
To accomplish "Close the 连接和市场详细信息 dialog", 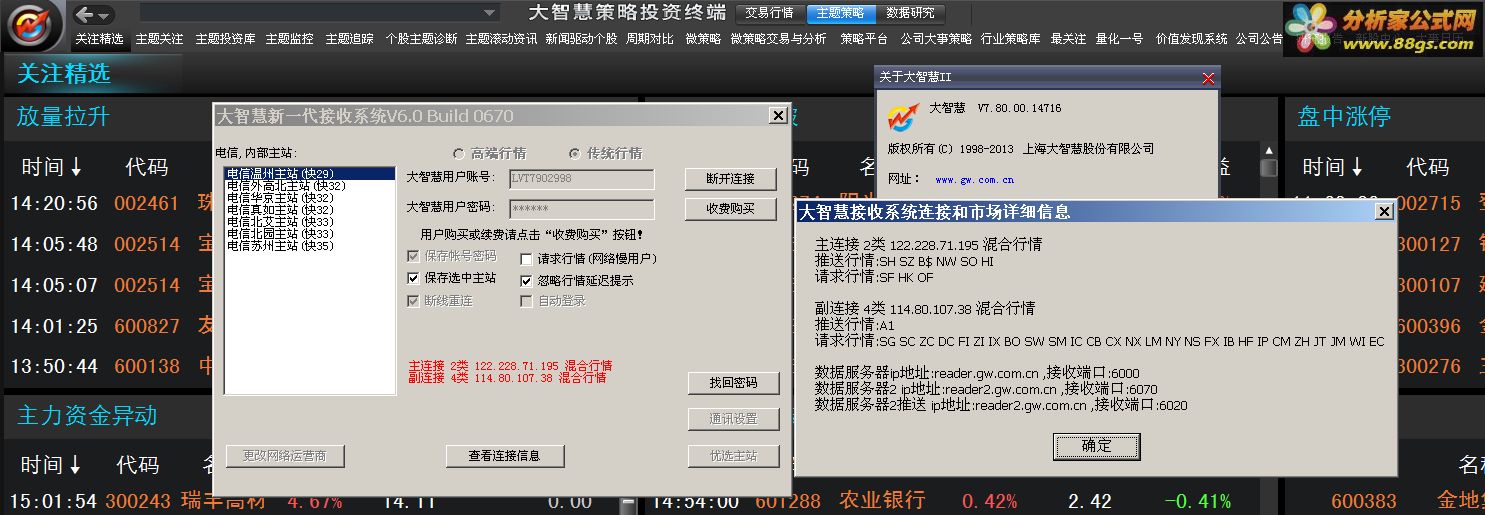I will tap(1384, 212).
